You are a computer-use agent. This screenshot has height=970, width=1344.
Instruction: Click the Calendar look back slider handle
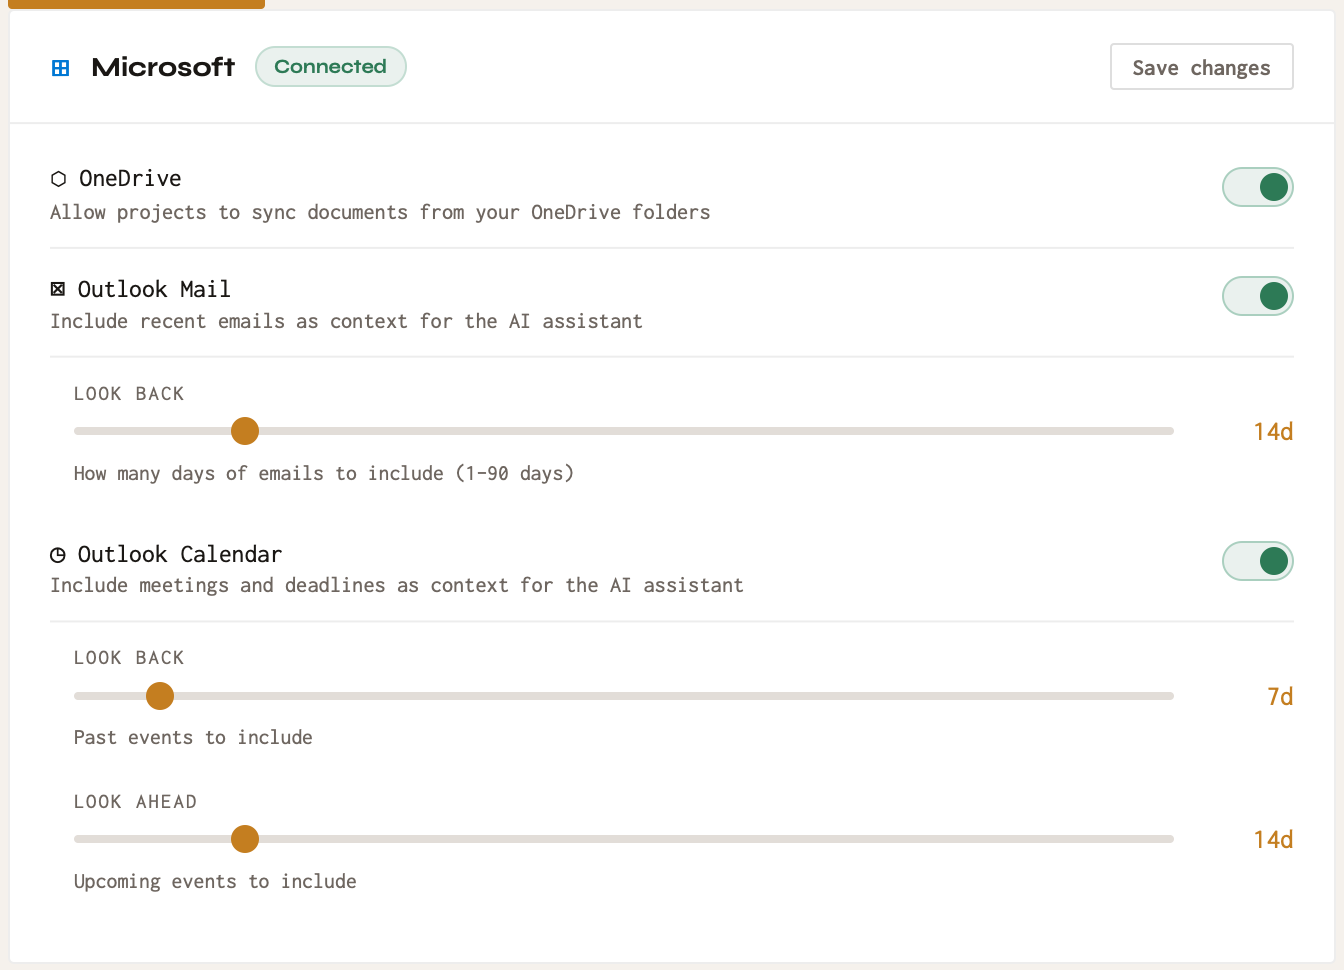tap(160, 696)
